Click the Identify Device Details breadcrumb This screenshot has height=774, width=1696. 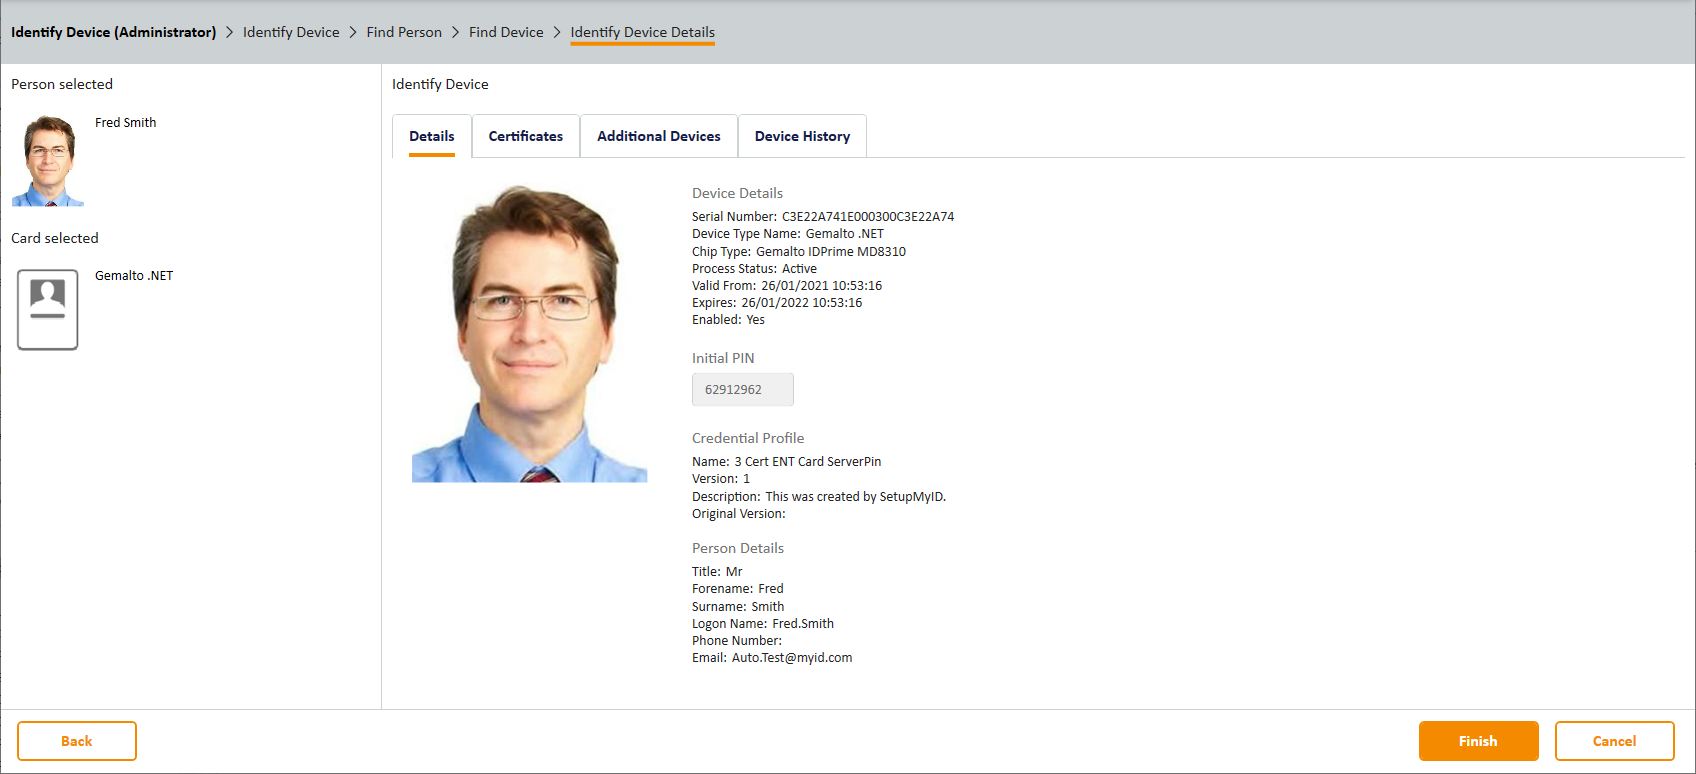coord(642,32)
